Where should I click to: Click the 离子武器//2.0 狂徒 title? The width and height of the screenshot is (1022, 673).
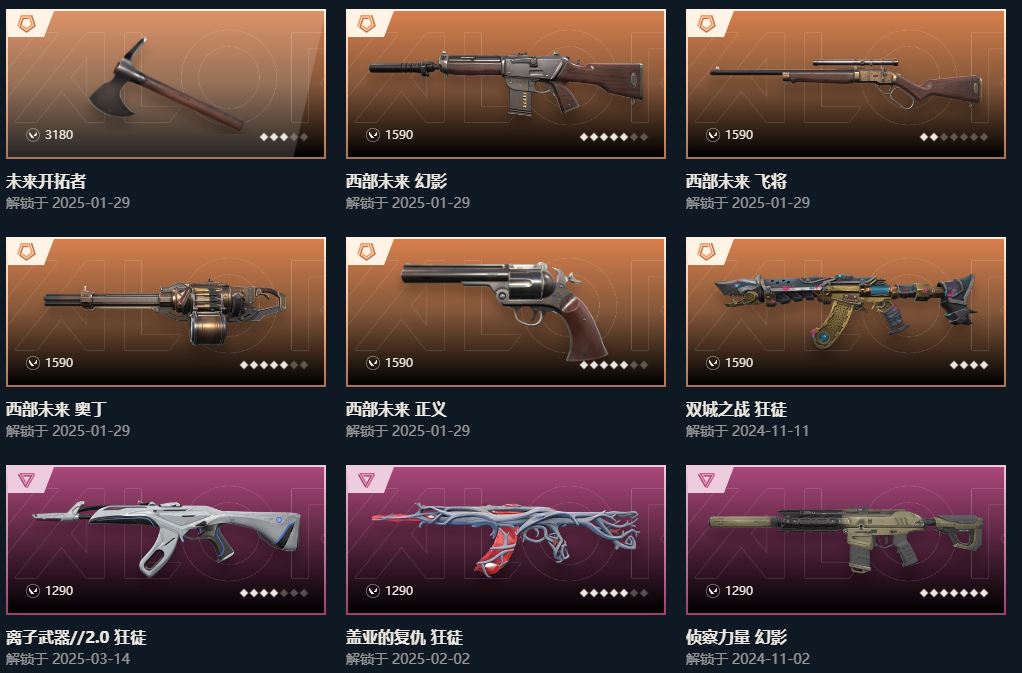click(76, 637)
